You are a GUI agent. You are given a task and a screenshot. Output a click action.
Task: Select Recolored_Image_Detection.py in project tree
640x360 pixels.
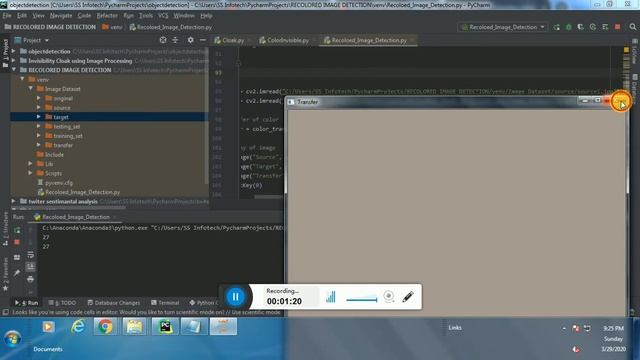(82, 192)
